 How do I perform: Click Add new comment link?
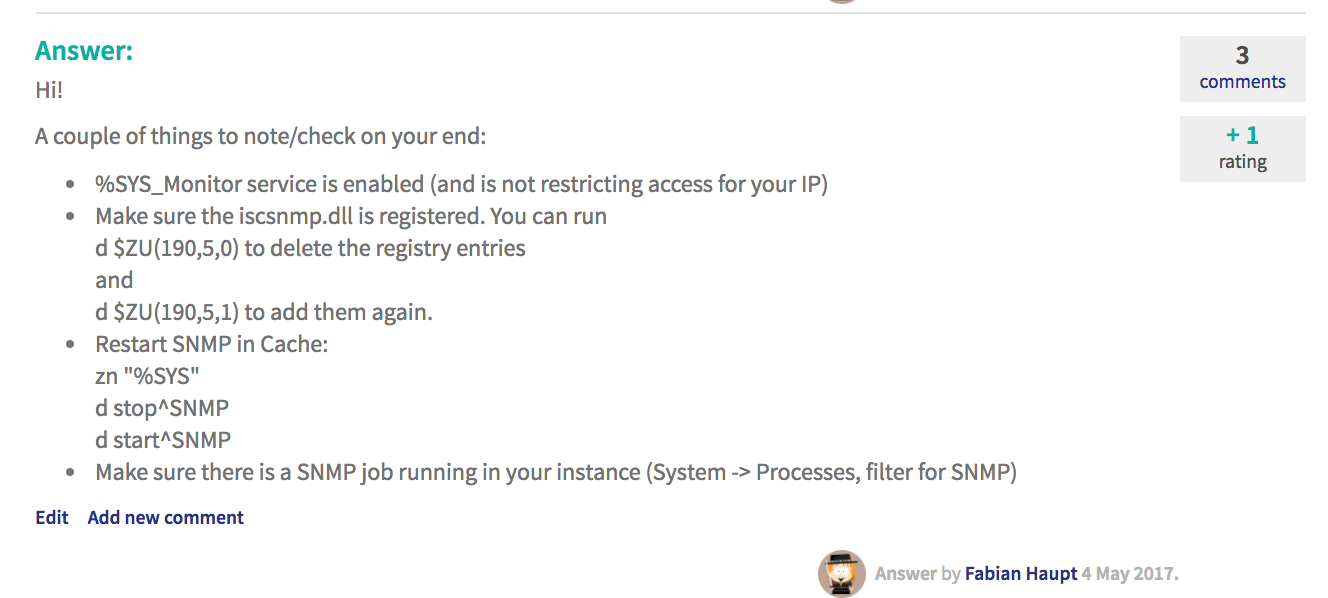(166, 517)
